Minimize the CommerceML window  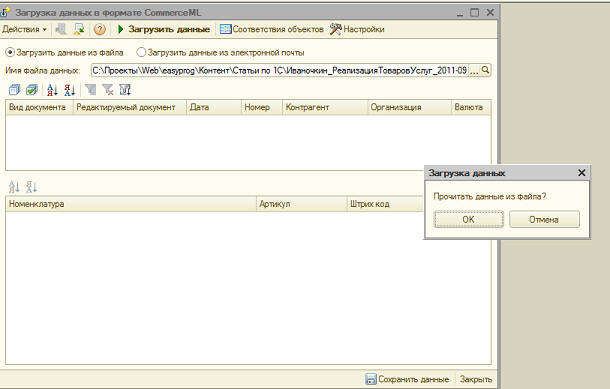460,13
